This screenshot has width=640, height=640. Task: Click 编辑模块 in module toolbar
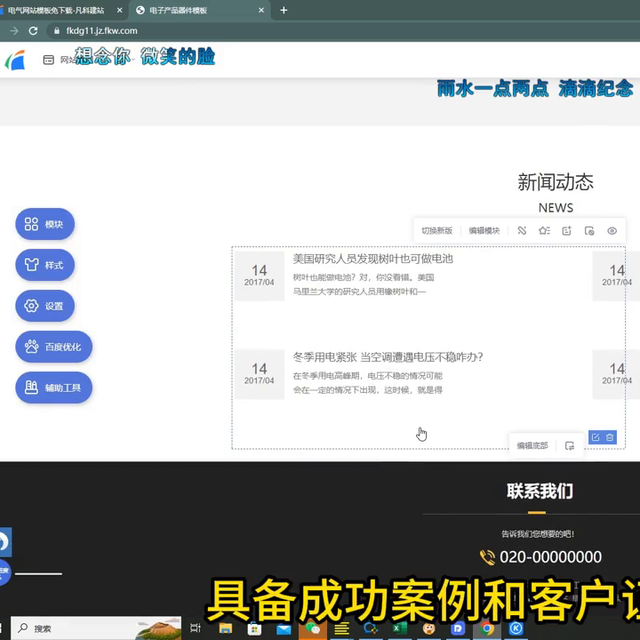[484, 231]
